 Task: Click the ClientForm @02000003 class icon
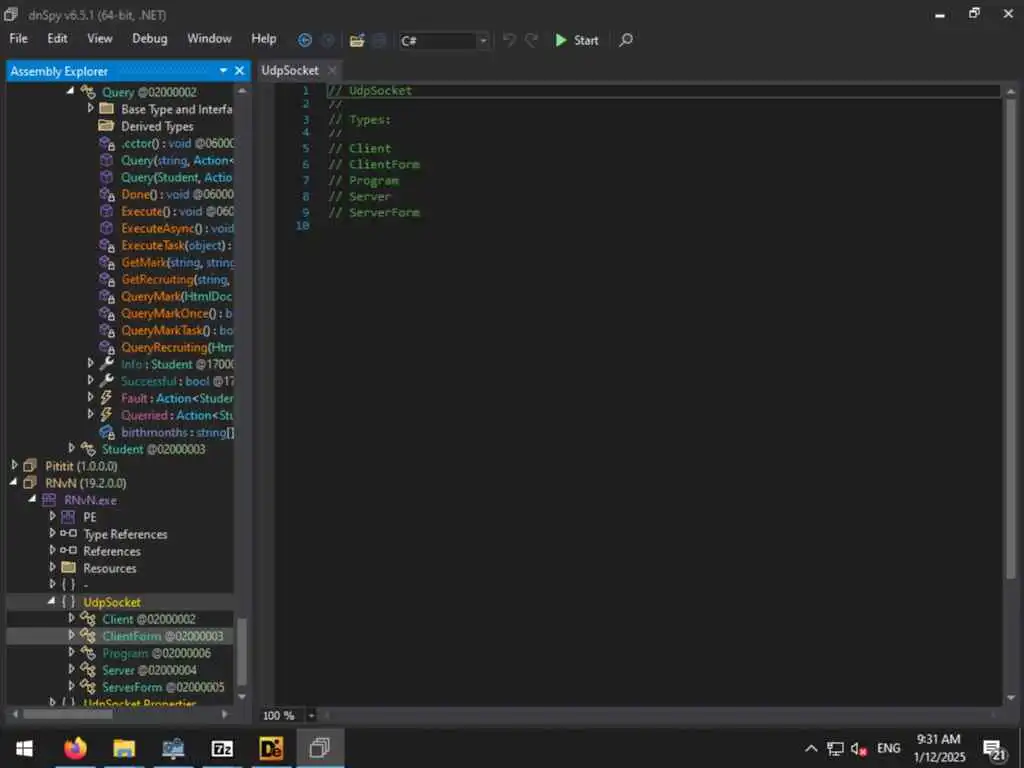[88, 635]
